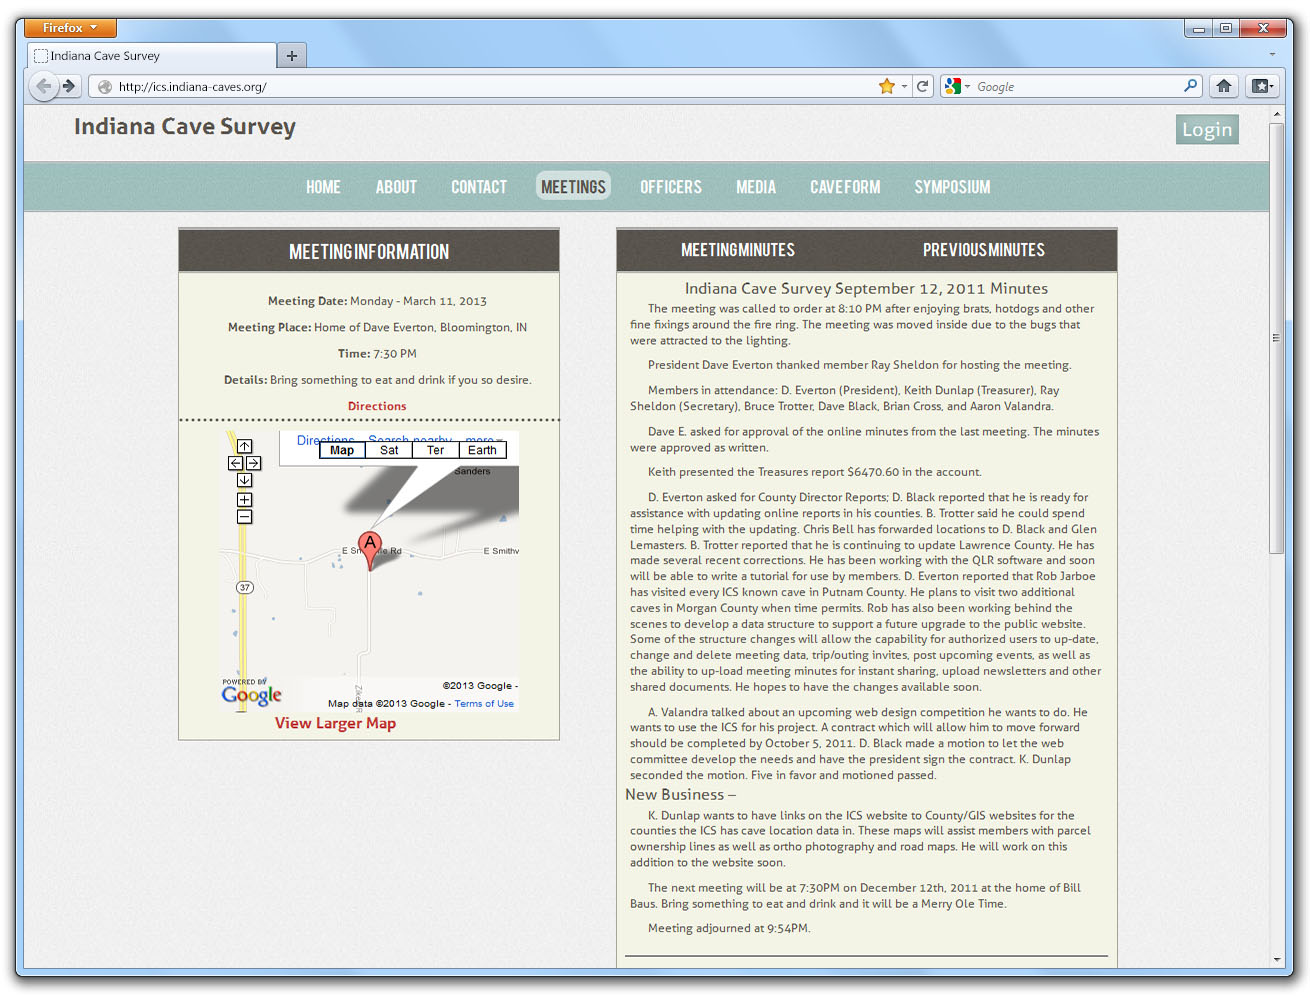Open the ABOUT nav item
This screenshot has height=996, width=1310.
pyautogui.click(x=396, y=187)
